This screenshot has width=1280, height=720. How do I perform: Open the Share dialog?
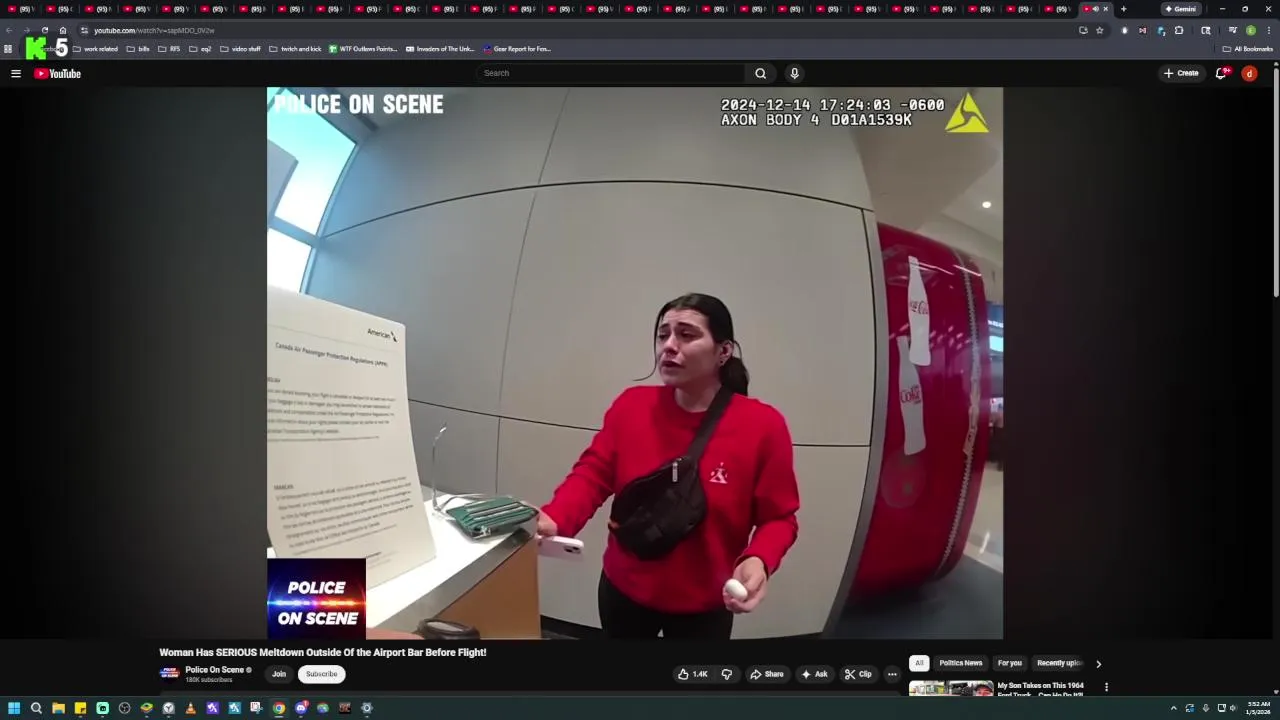767,674
